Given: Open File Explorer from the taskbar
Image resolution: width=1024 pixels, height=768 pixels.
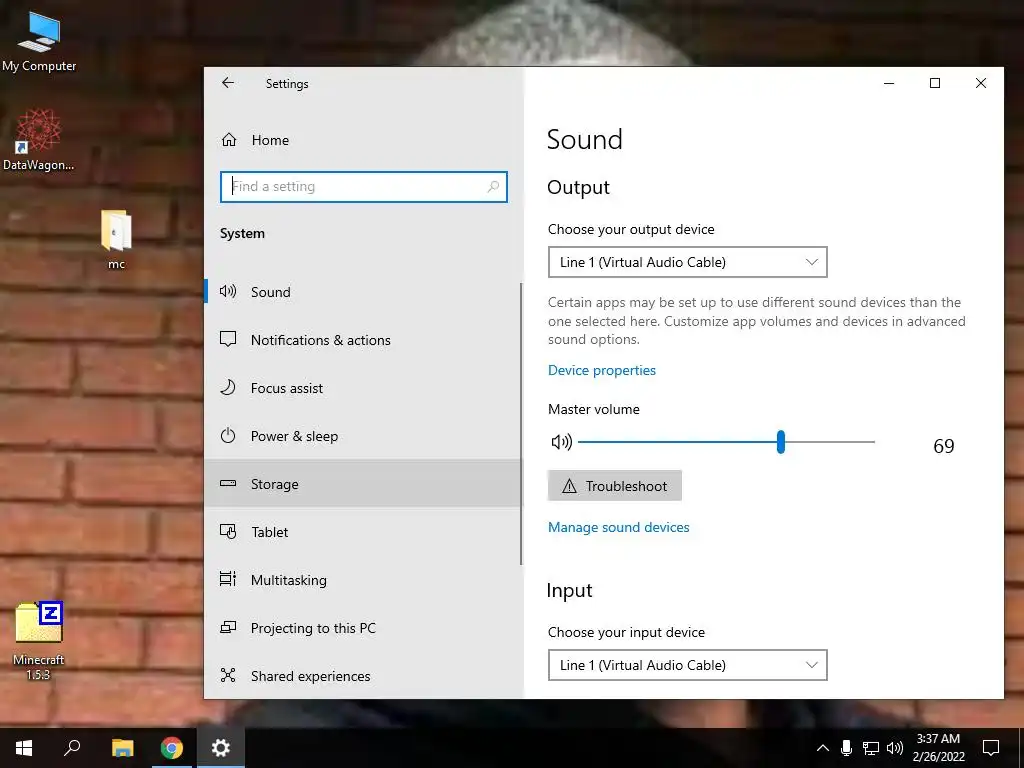Looking at the screenshot, I should point(122,748).
